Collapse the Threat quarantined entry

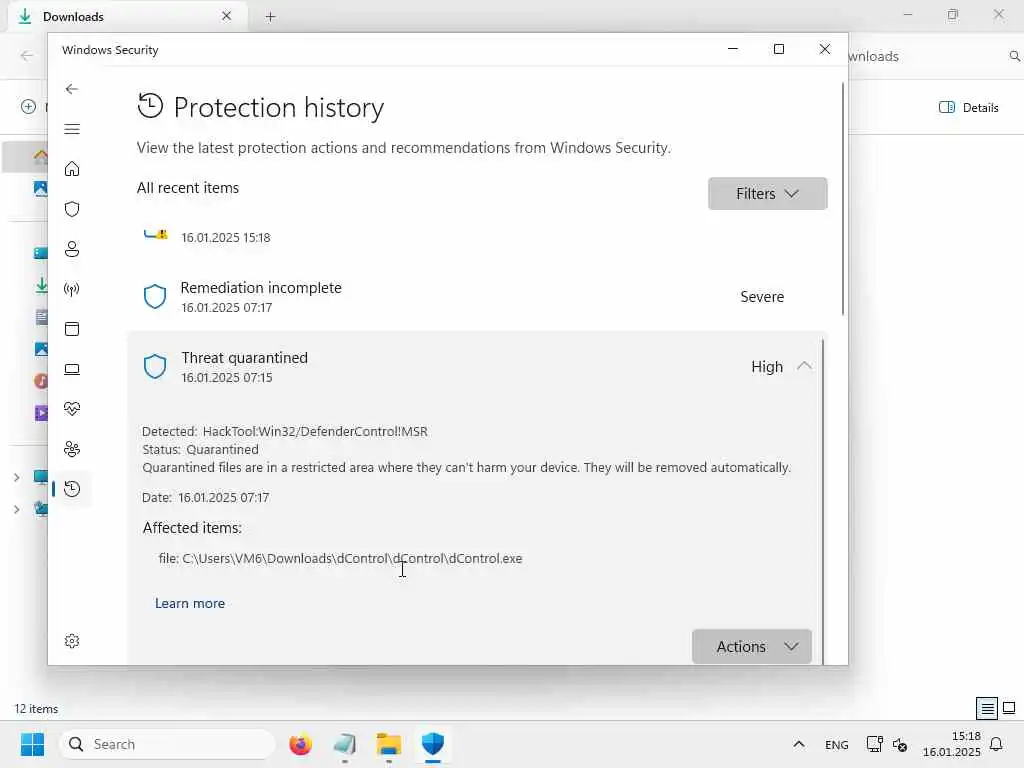pyautogui.click(x=804, y=366)
